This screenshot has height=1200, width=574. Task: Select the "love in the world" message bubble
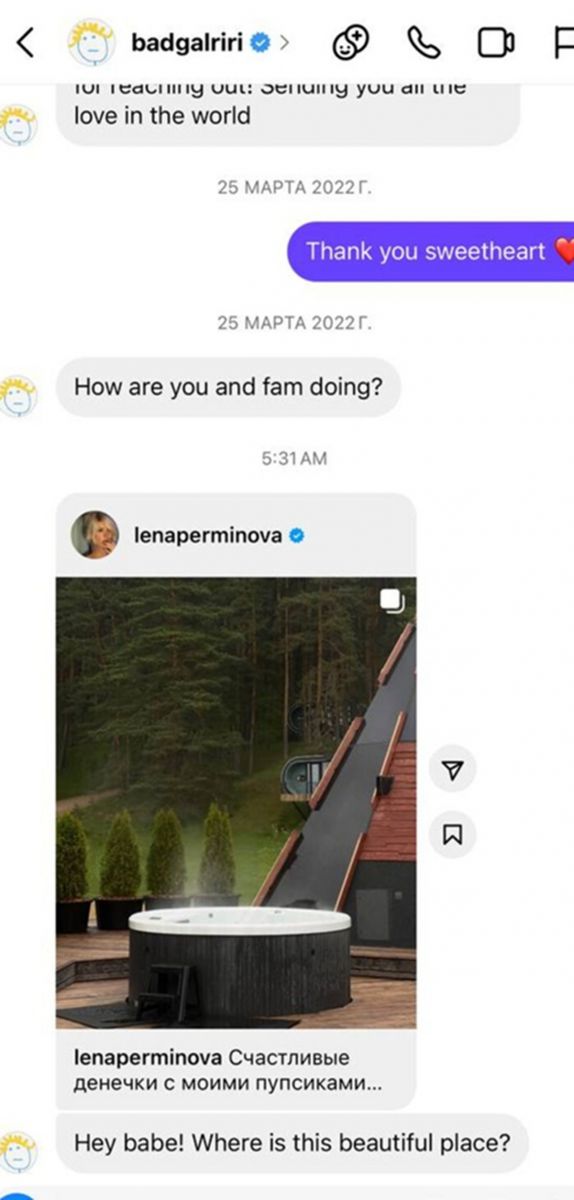pyautogui.click(x=288, y=108)
